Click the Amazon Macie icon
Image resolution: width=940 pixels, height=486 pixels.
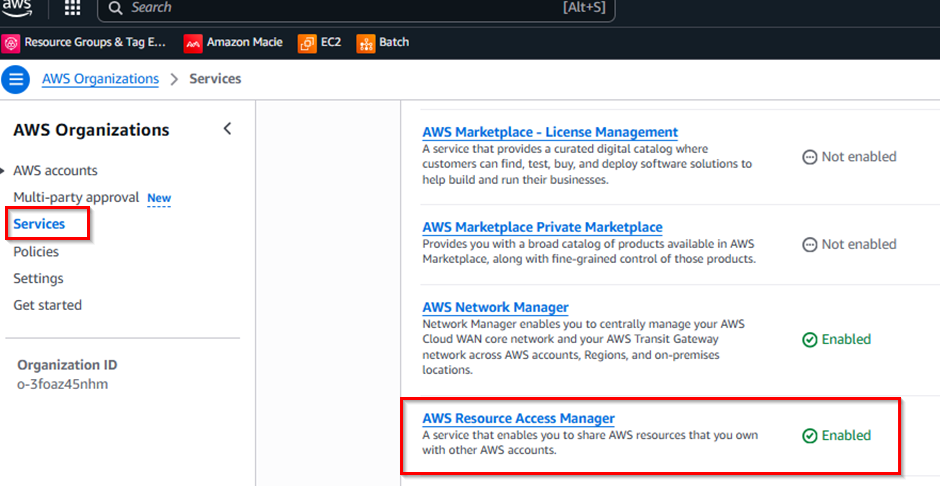(x=193, y=43)
